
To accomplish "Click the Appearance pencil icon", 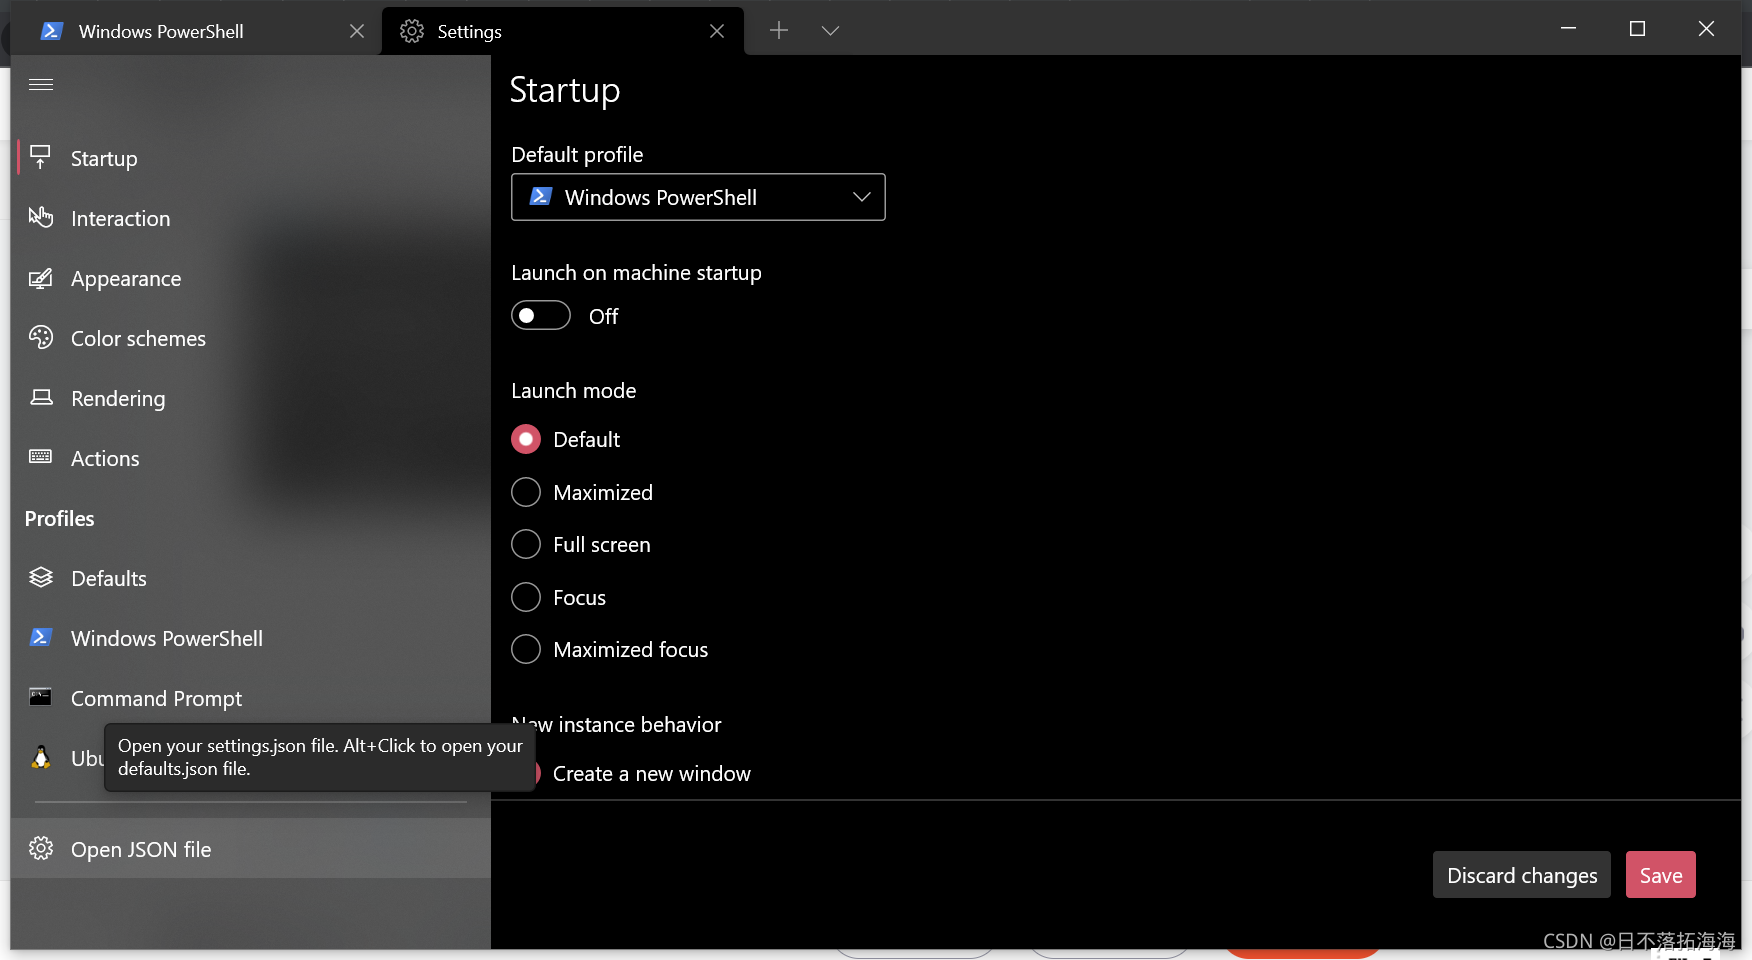I will [x=41, y=278].
